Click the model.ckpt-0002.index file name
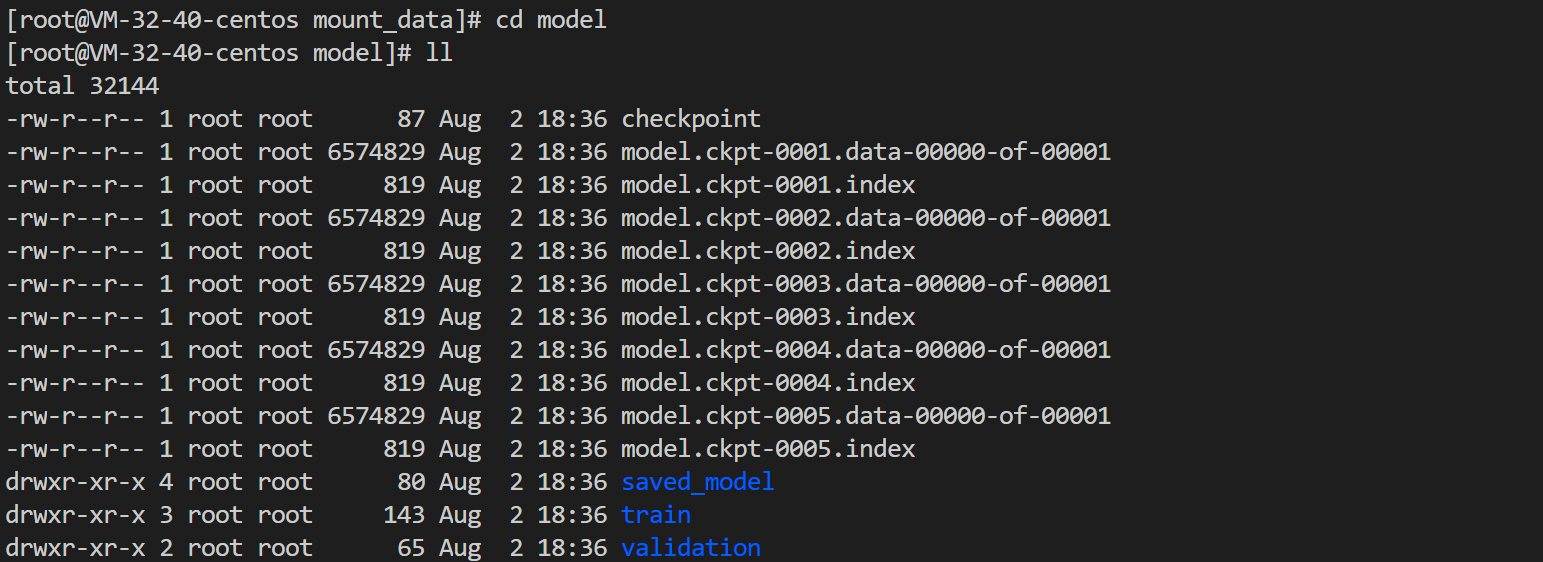This screenshot has height=562, width=1543. pos(767,251)
